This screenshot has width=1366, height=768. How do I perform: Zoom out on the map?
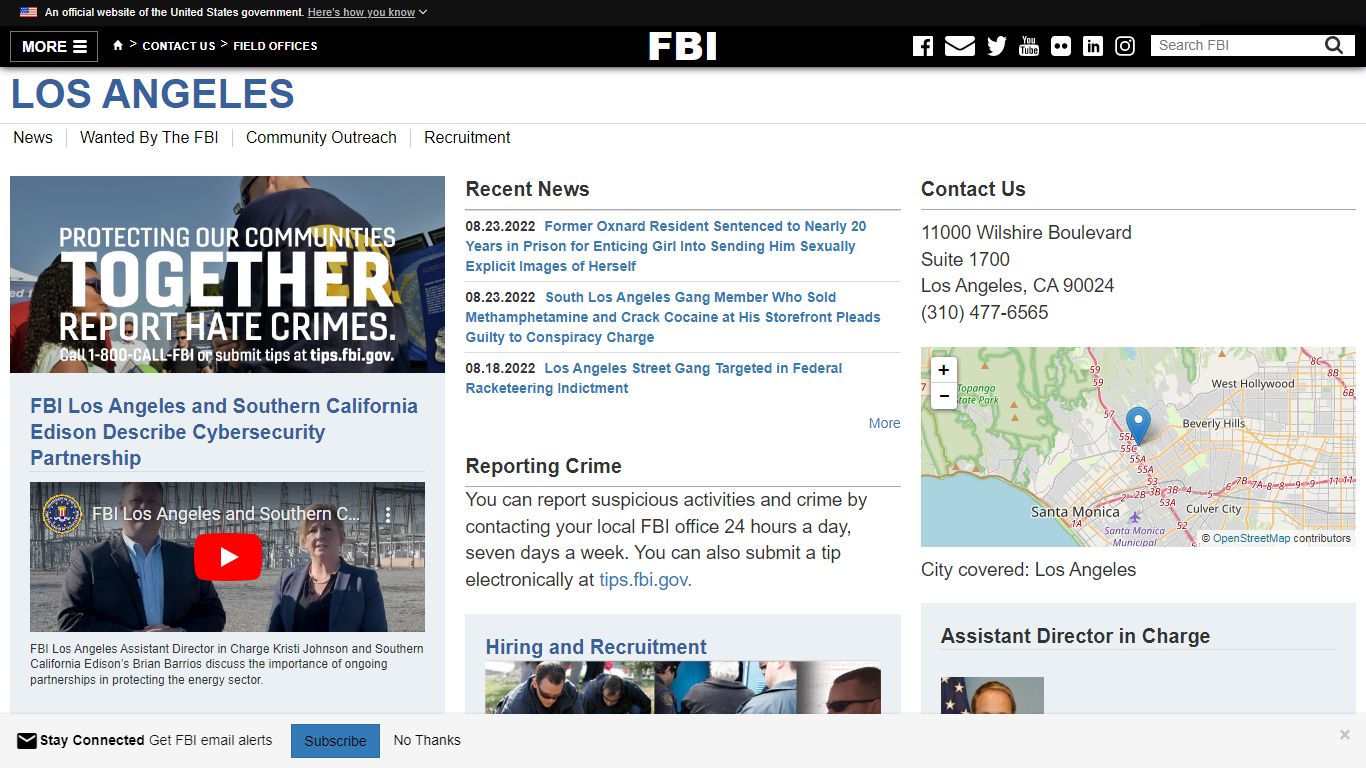[x=944, y=396]
